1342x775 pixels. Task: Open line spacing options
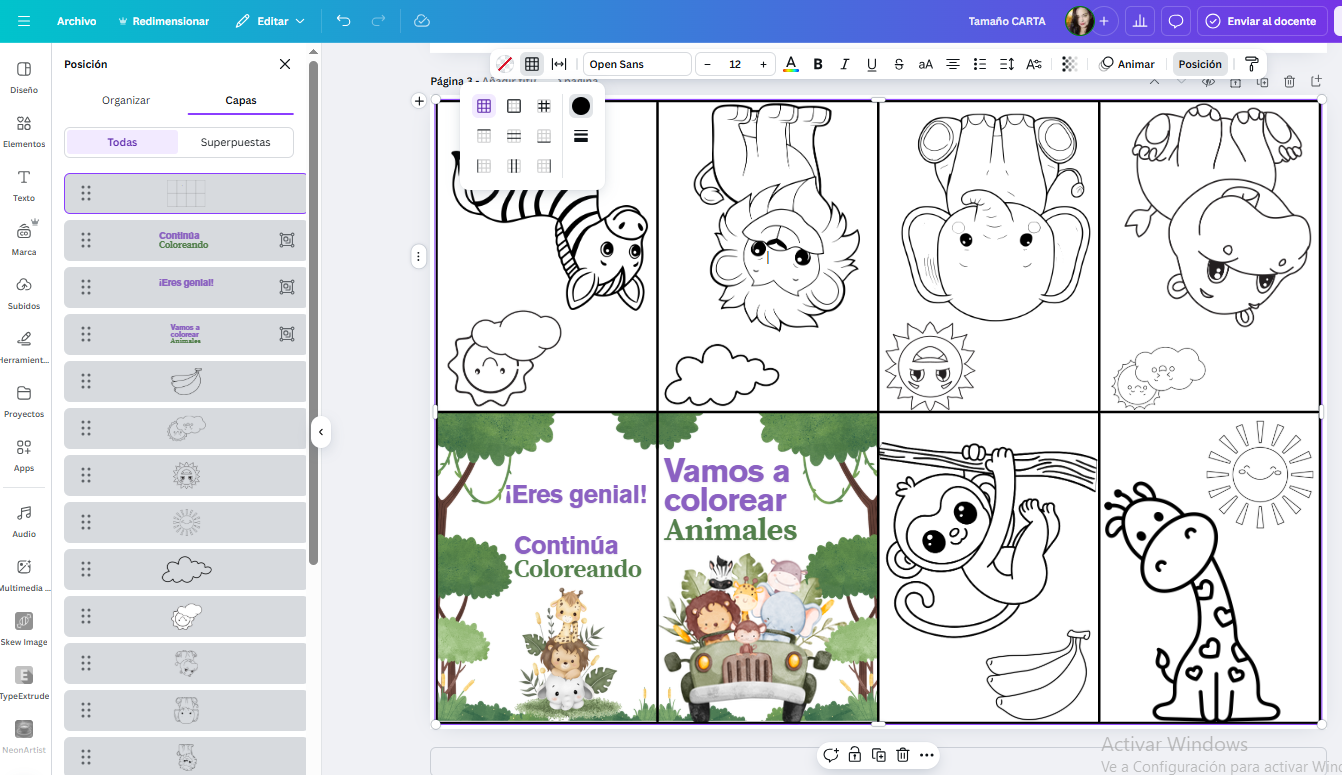1007,64
